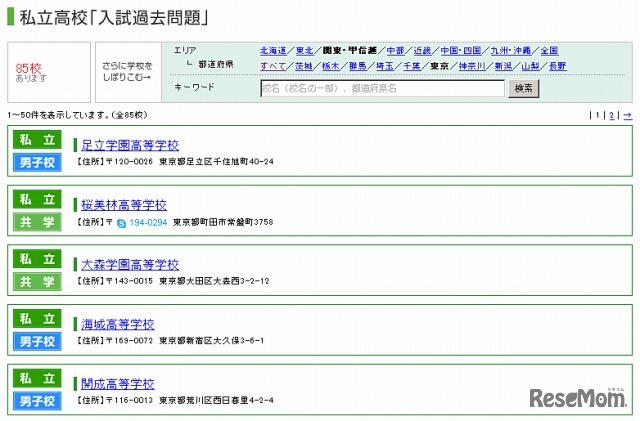
Task: Click address 東京都新宿区大久保3-6-1
Action: [211, 341]
